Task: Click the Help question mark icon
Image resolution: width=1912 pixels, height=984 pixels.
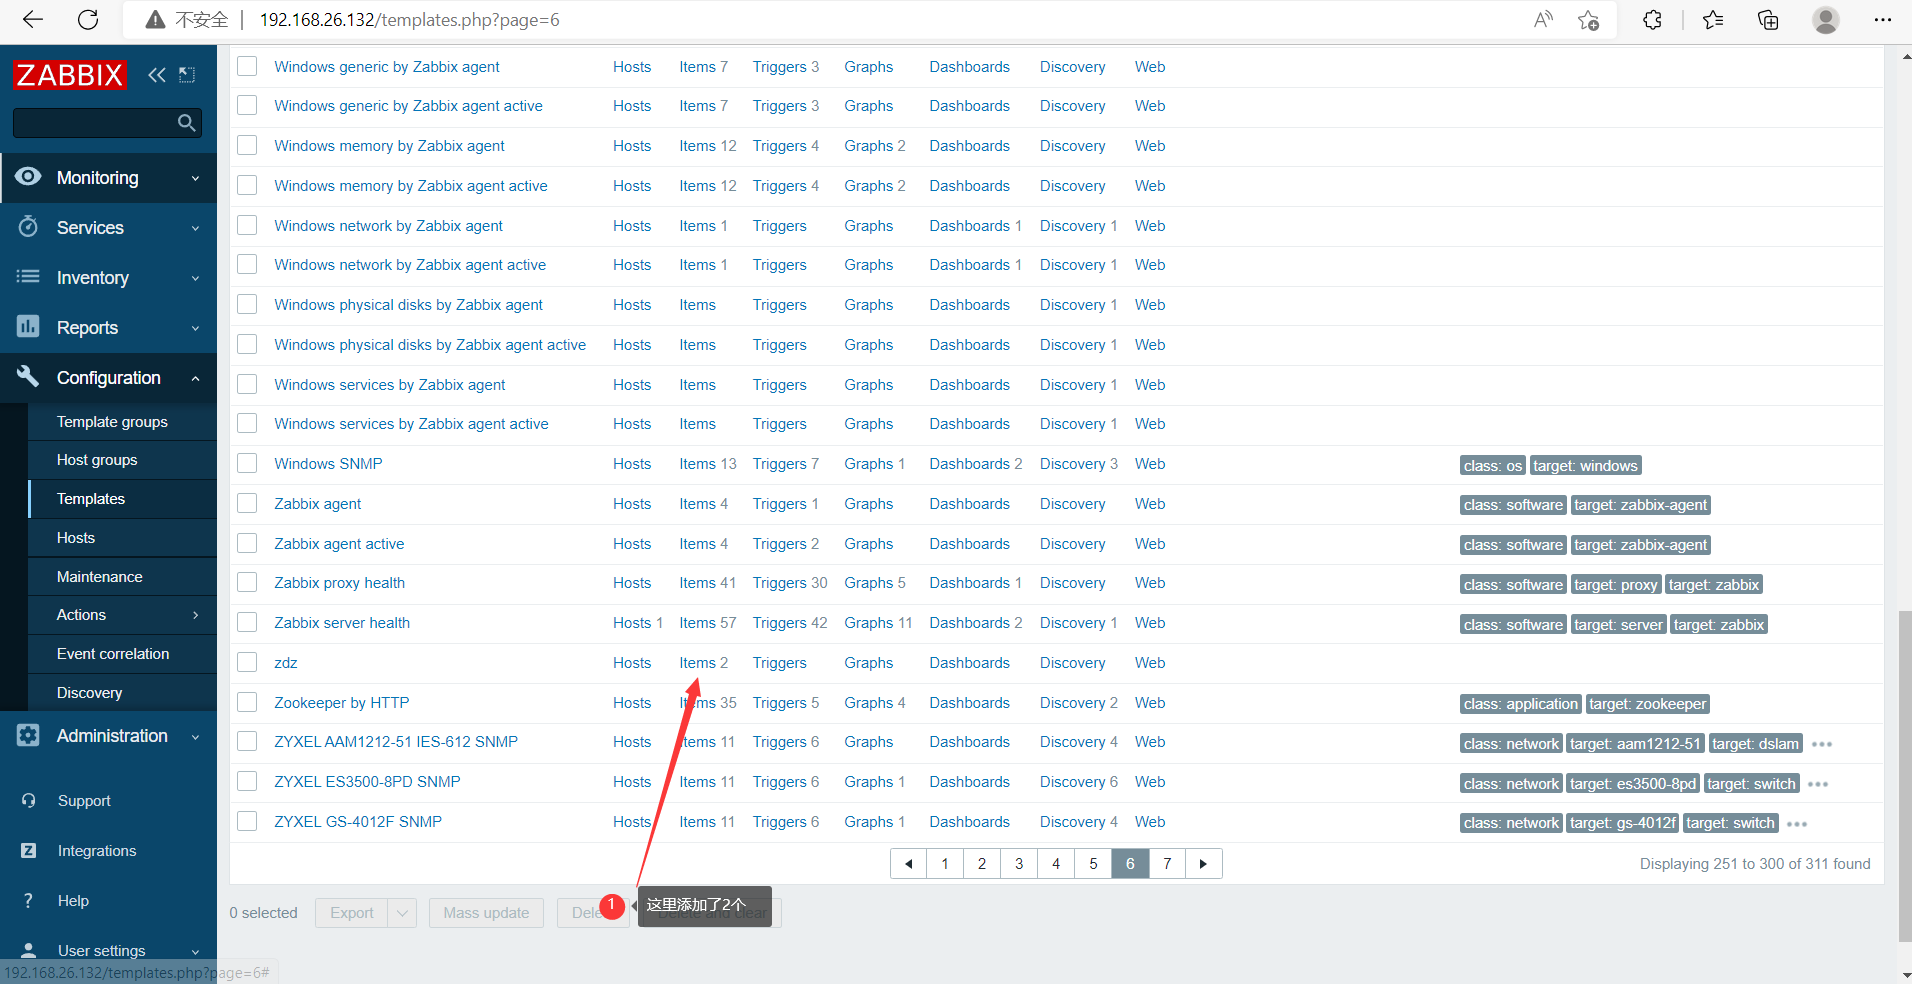Action: point(28,901)
